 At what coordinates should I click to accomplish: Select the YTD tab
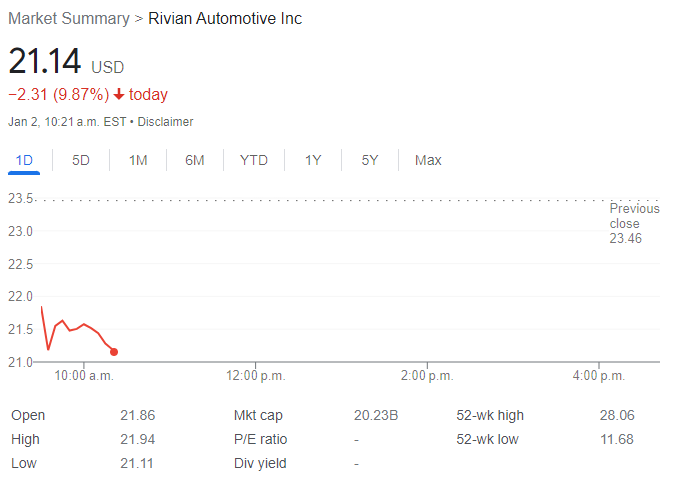coord(254,160)
